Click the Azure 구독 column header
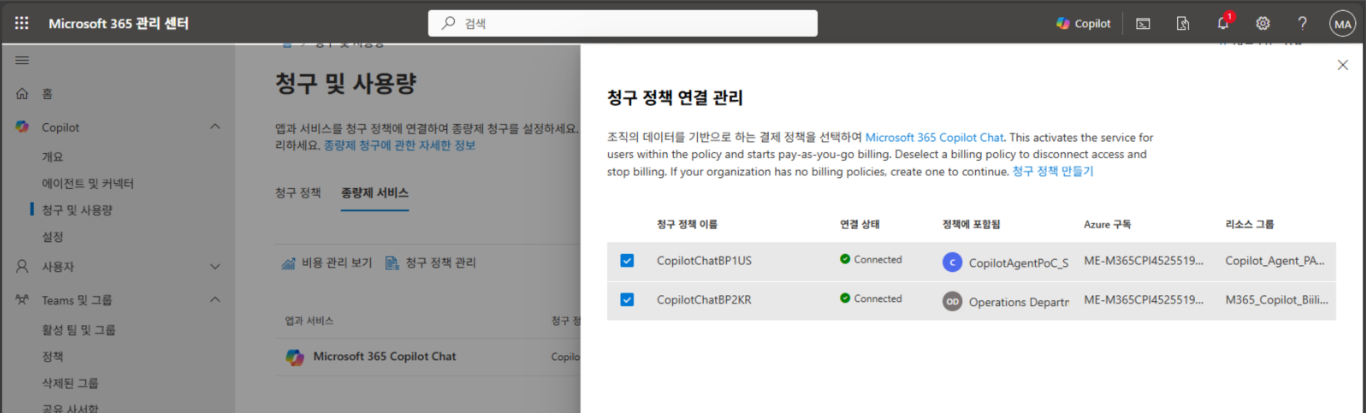 tap(1107, 224)
